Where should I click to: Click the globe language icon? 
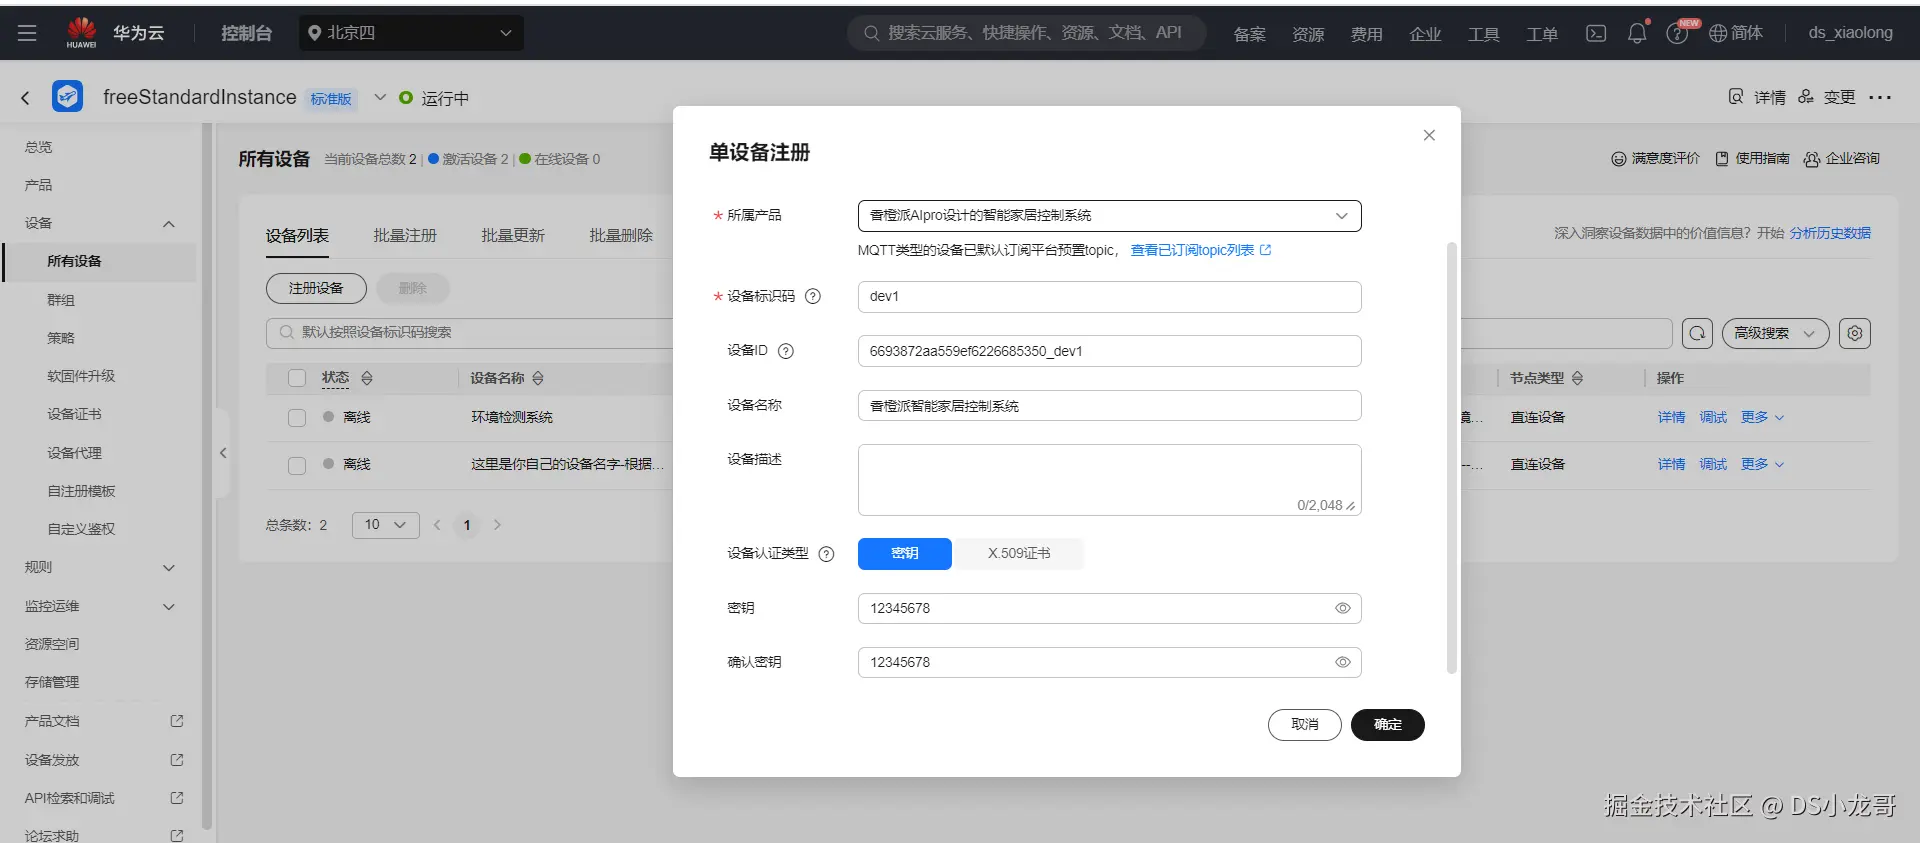click(x=1718, y=33)
